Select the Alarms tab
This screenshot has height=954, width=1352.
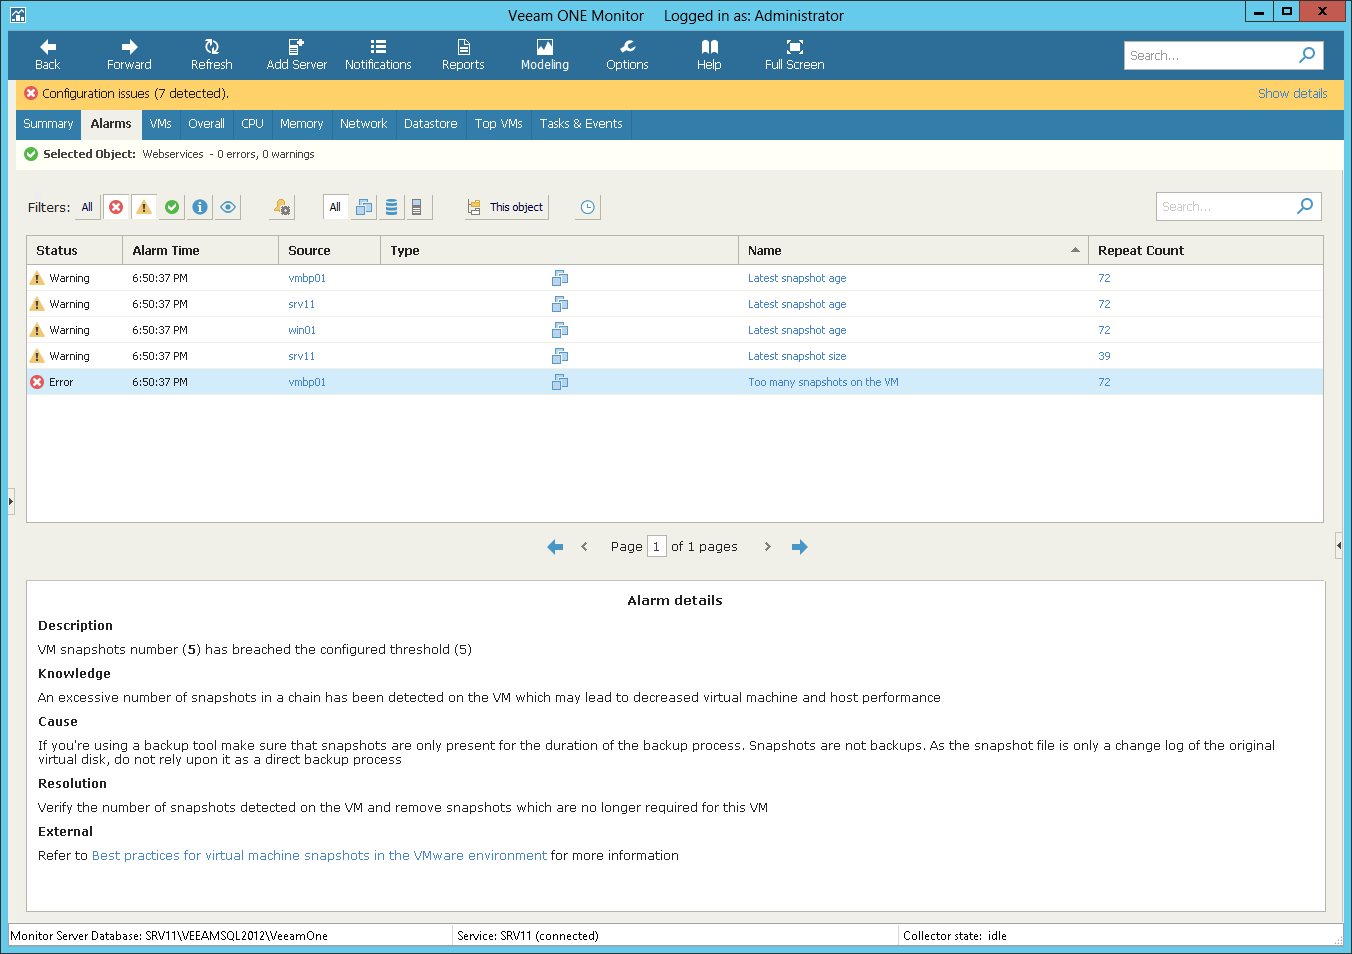[111, 124]
